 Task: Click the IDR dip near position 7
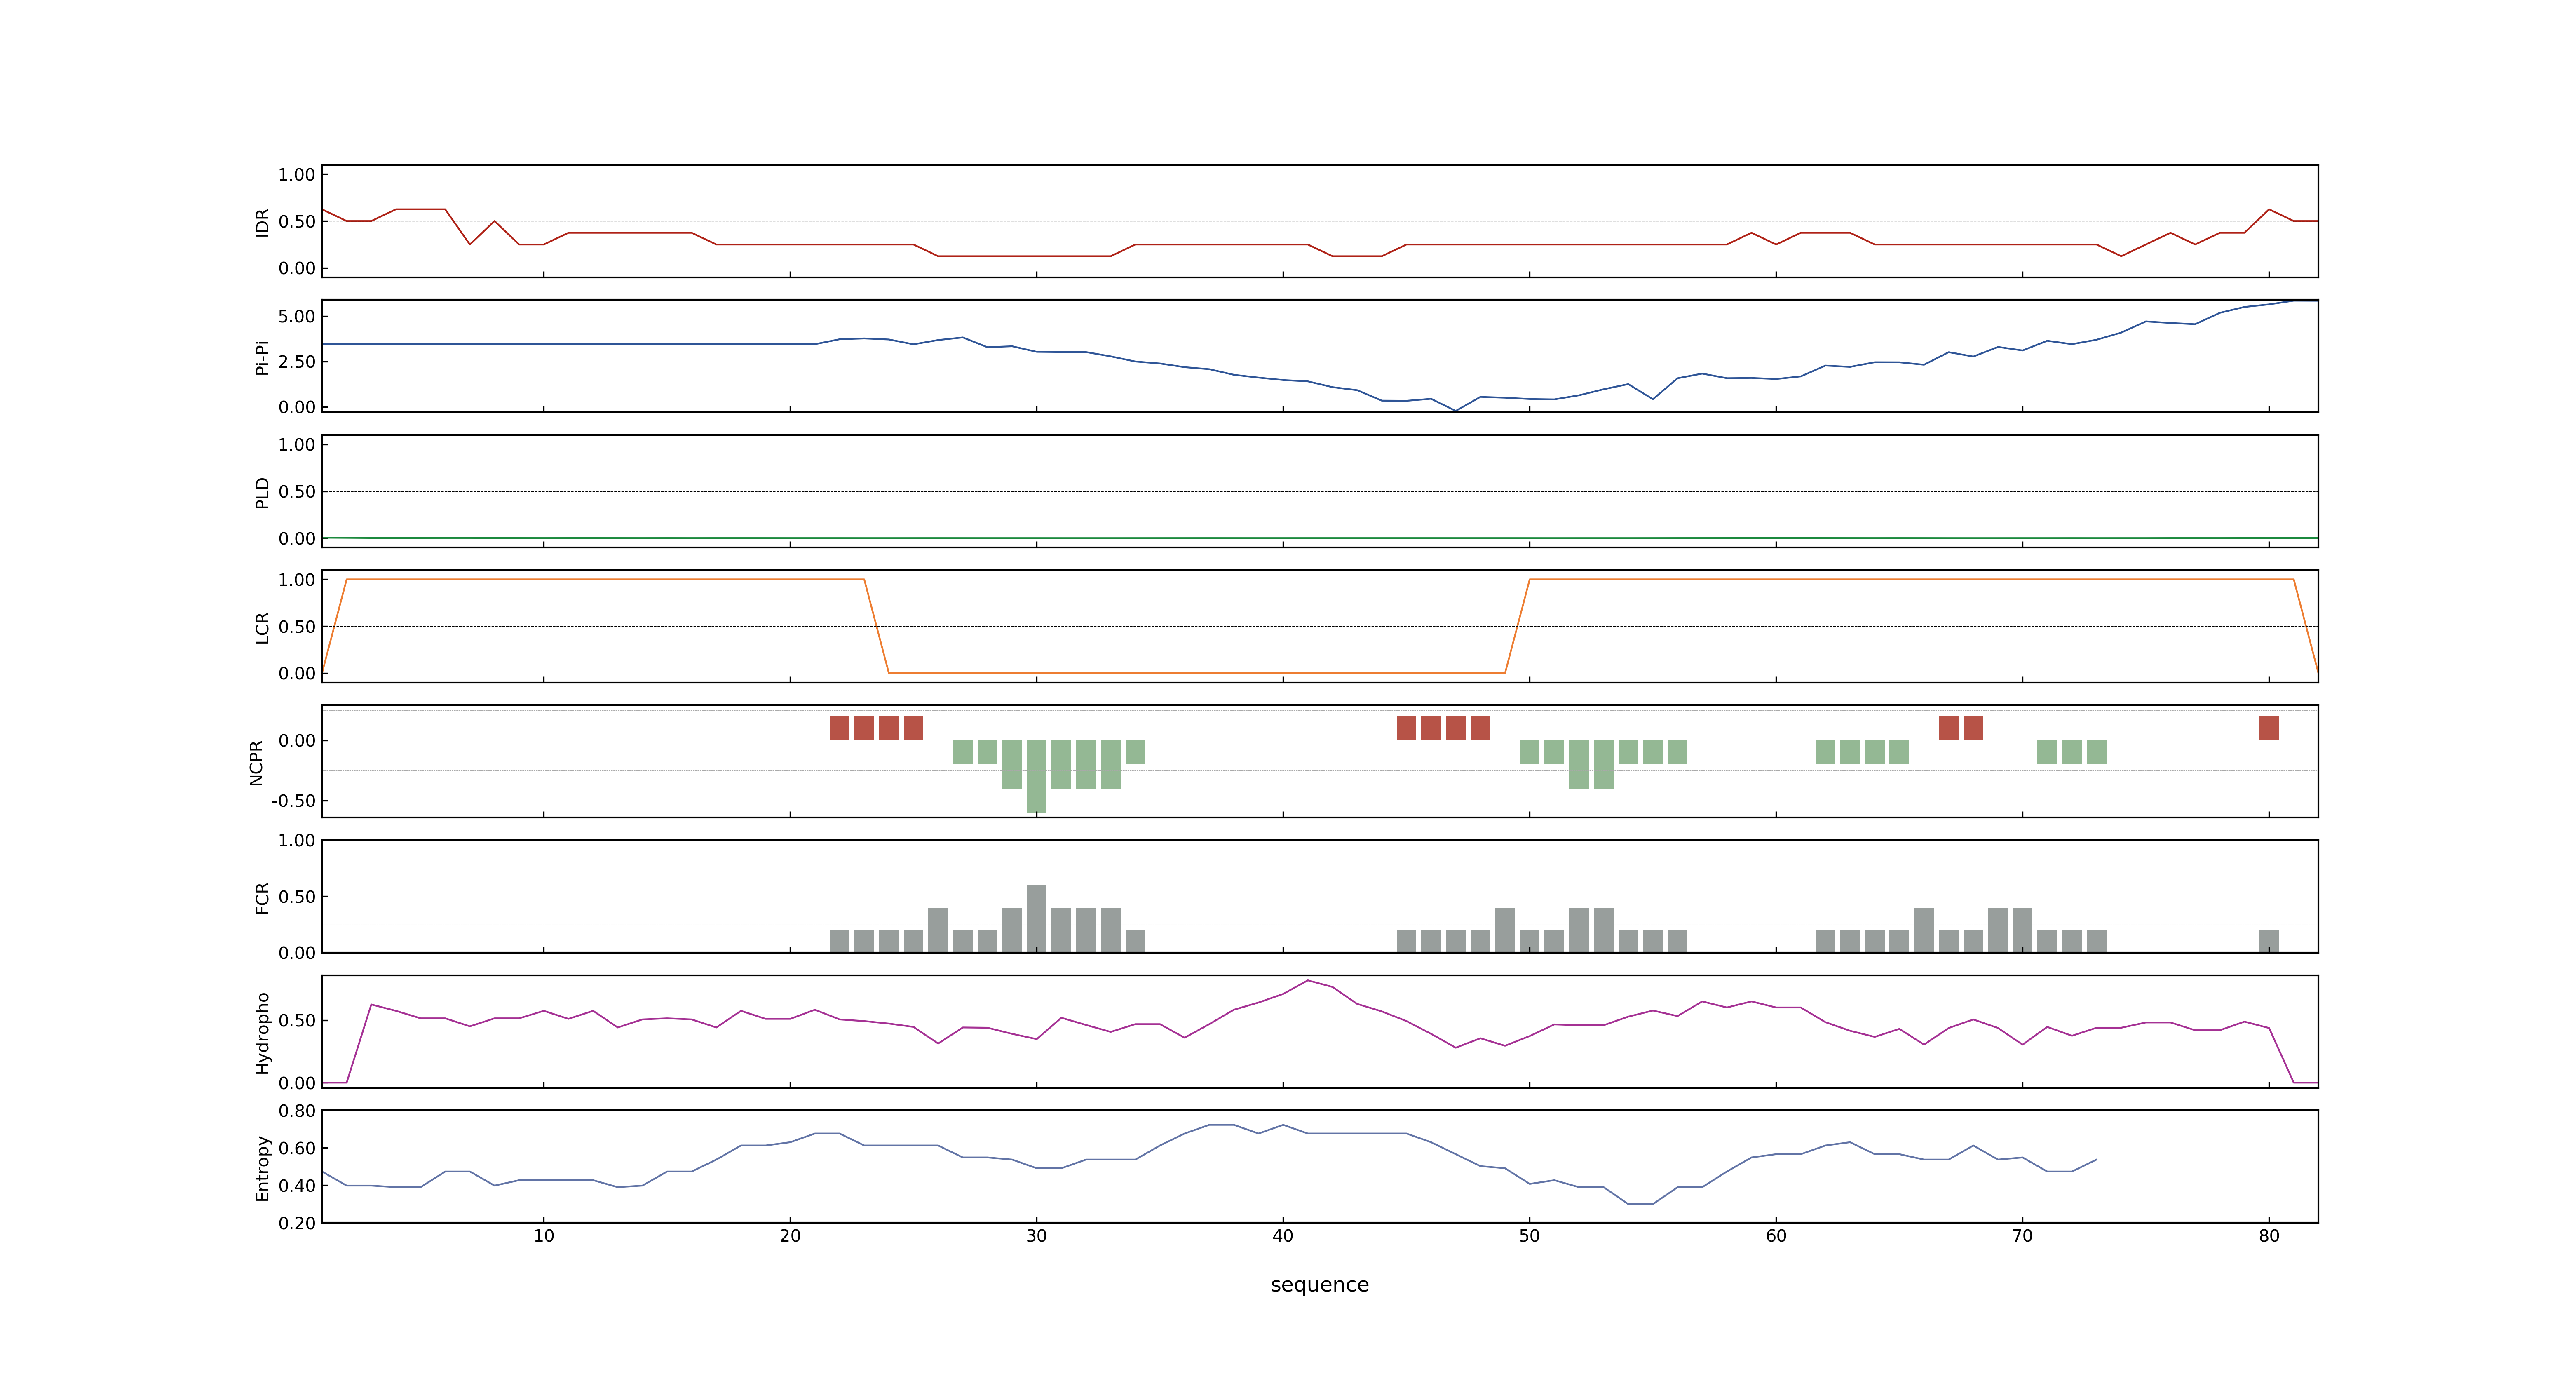click(x=470, y=244)
